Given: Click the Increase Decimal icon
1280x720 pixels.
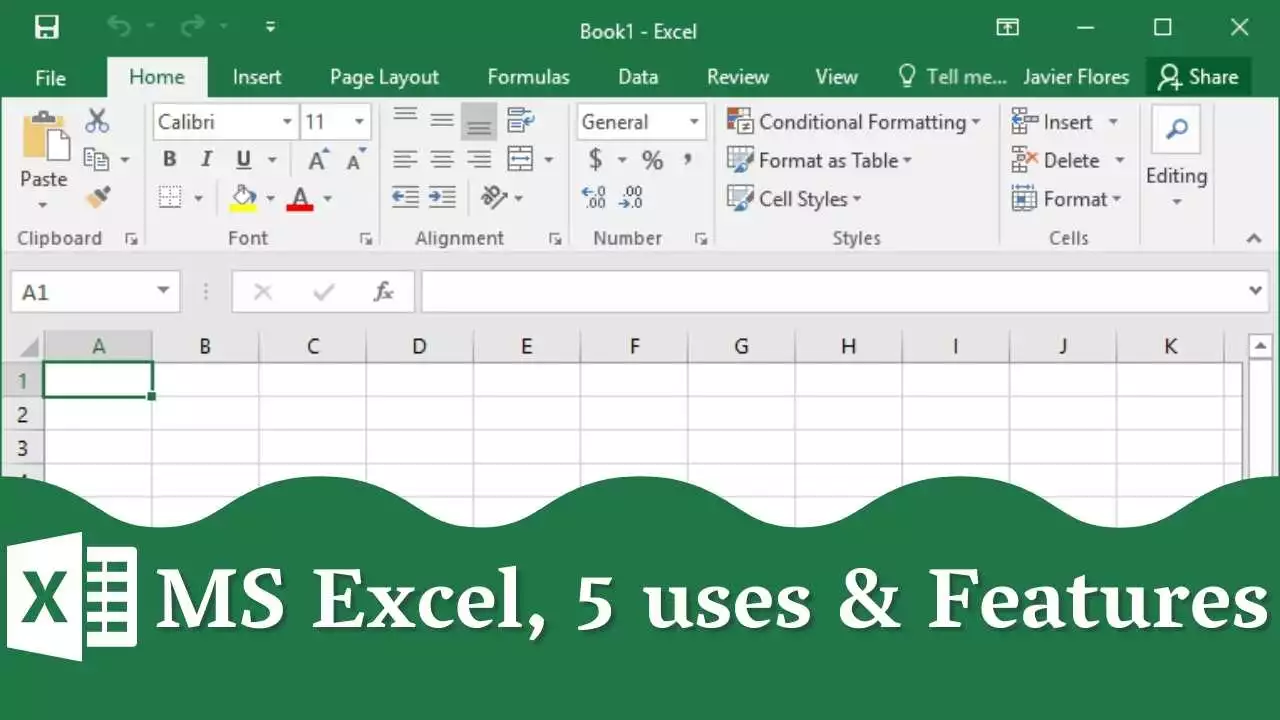Looking at the screenshot, I should point(594,197).
